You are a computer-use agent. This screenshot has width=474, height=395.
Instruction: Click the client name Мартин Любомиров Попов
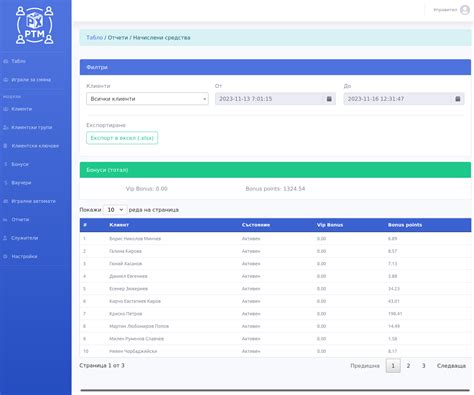point(139,326)
